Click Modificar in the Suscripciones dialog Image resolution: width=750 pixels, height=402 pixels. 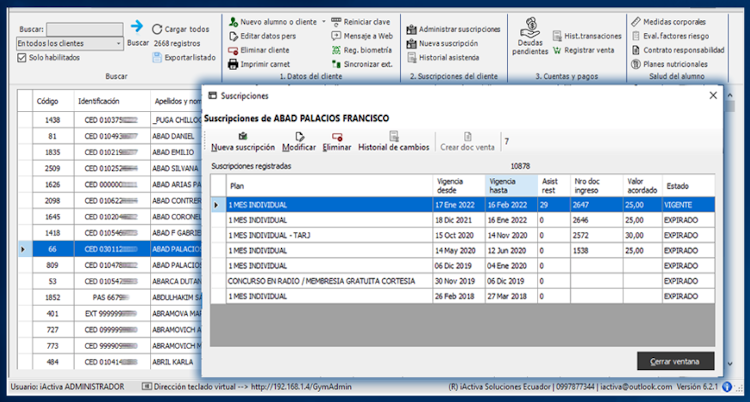point(299,142)
